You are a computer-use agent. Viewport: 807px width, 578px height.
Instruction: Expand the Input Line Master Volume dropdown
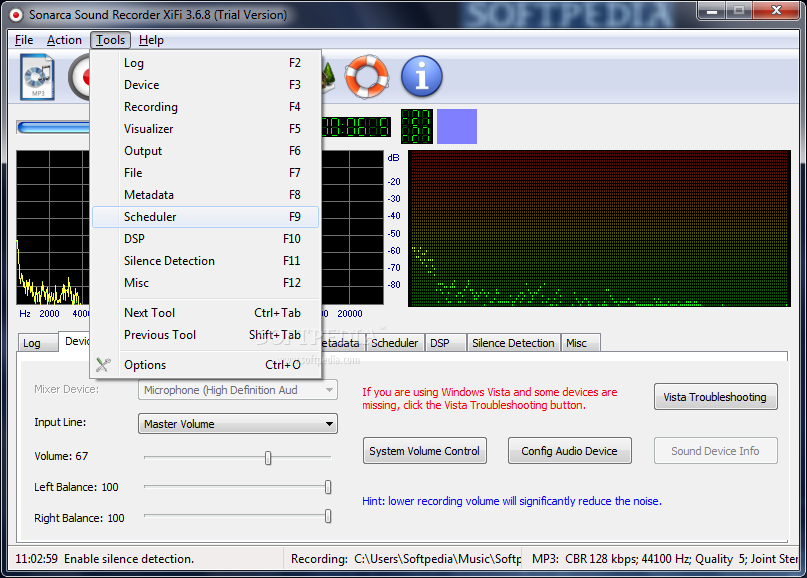click(x=238, y=424)
